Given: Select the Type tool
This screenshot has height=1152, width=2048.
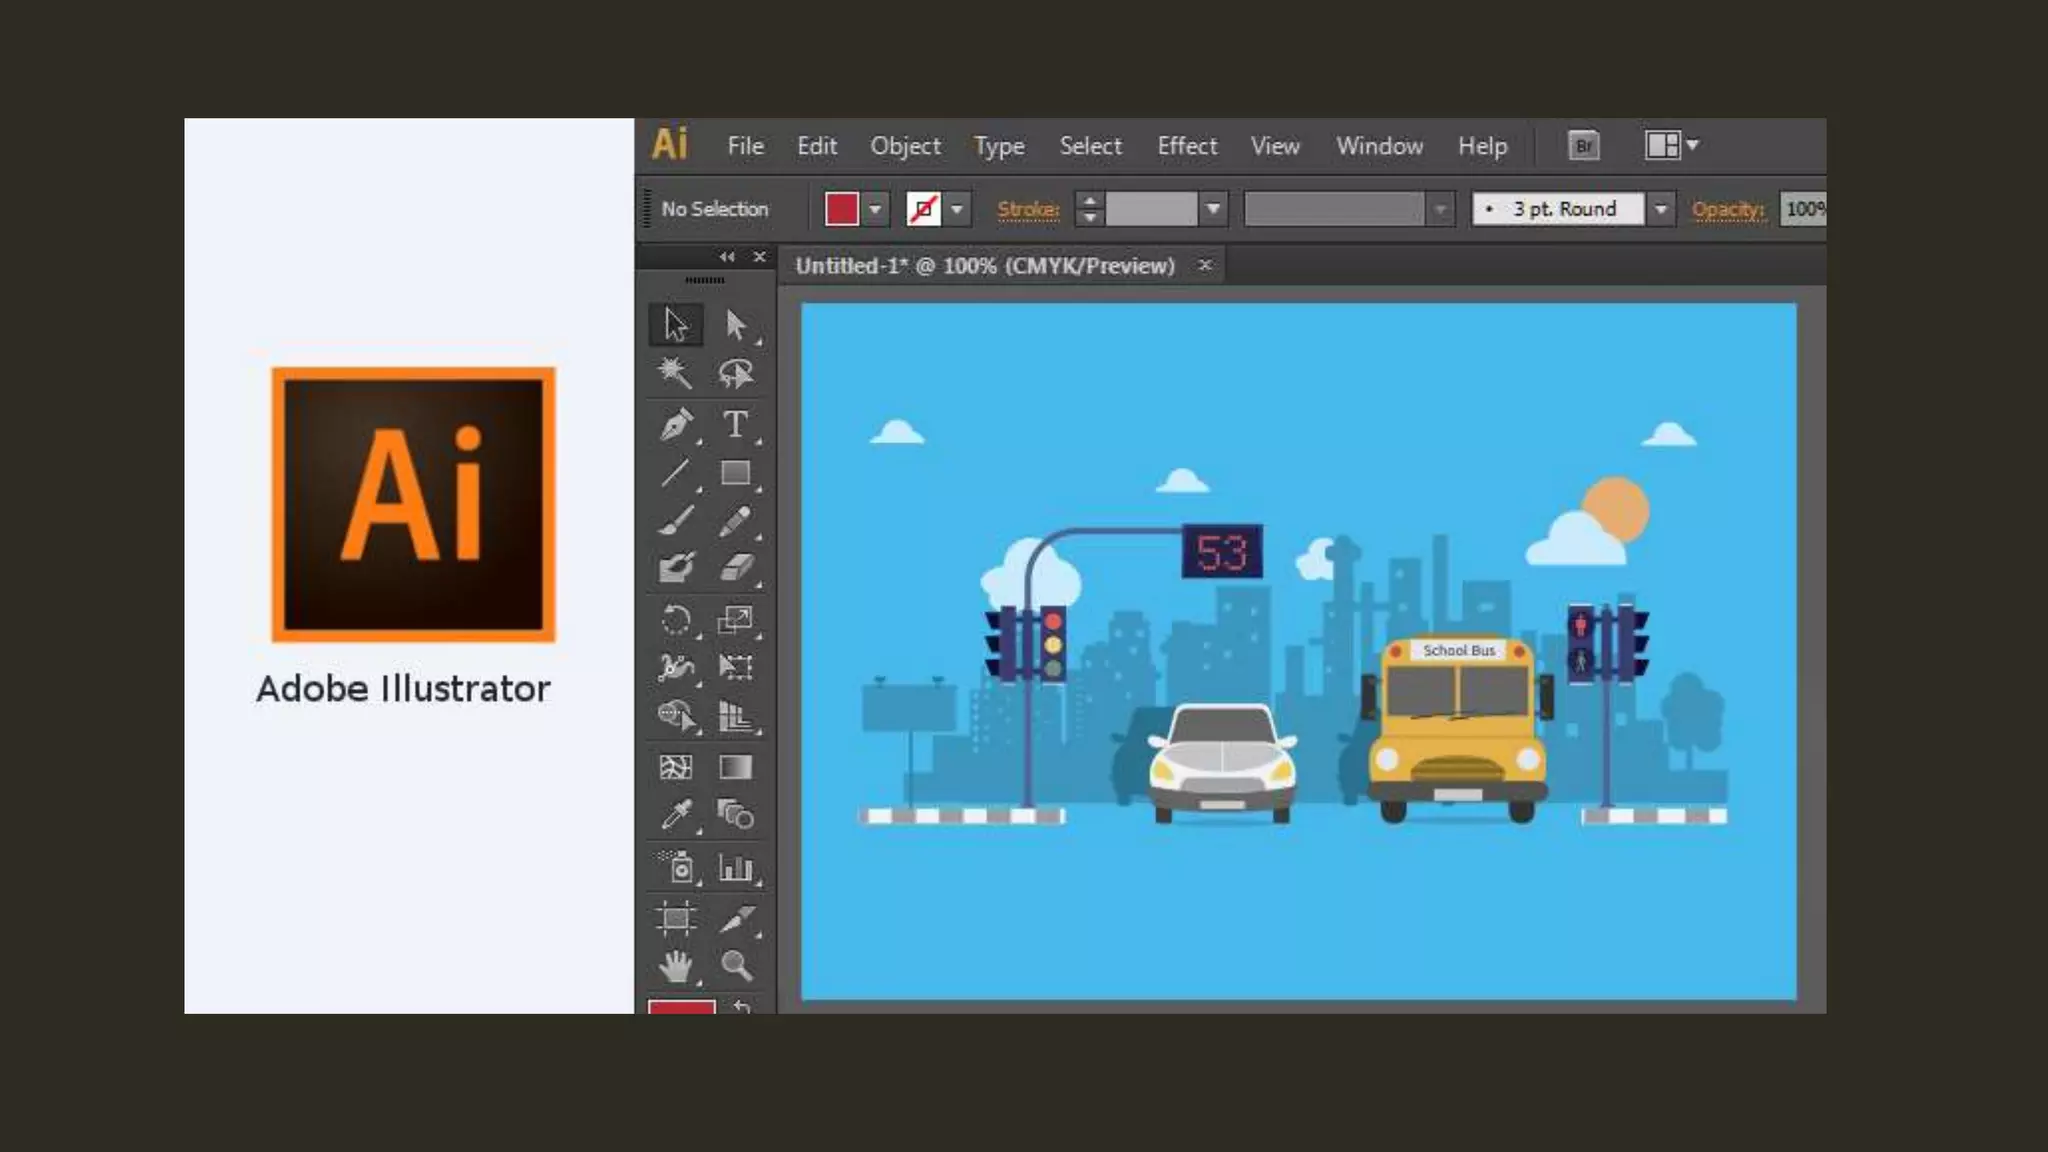Looking at the screenshot, I should 735,425.
